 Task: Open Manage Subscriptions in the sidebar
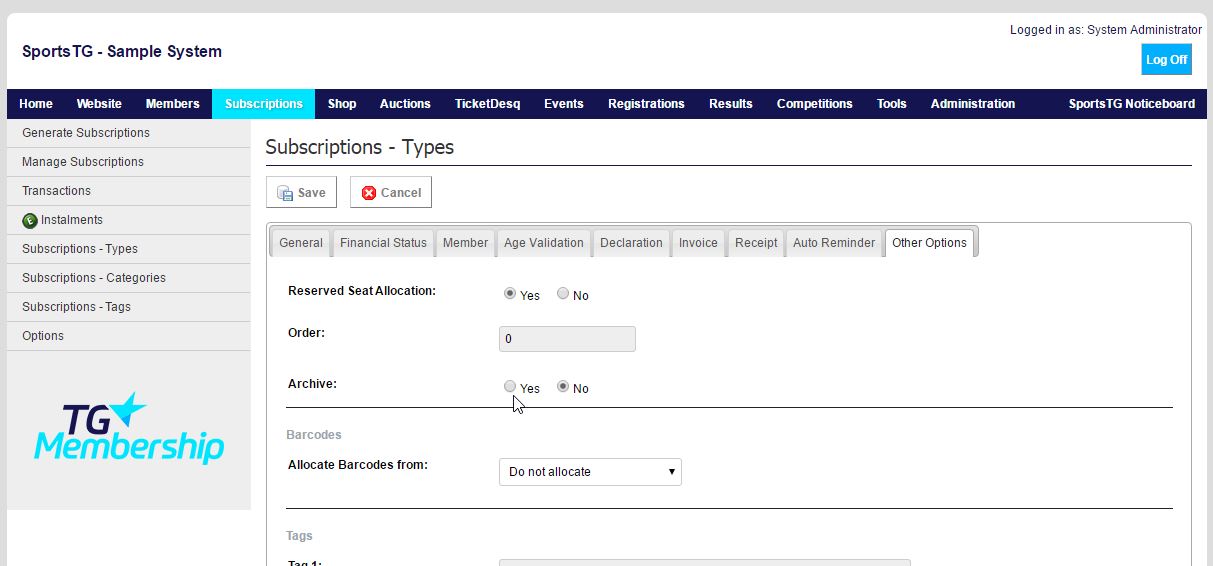(x=83, y=162)
